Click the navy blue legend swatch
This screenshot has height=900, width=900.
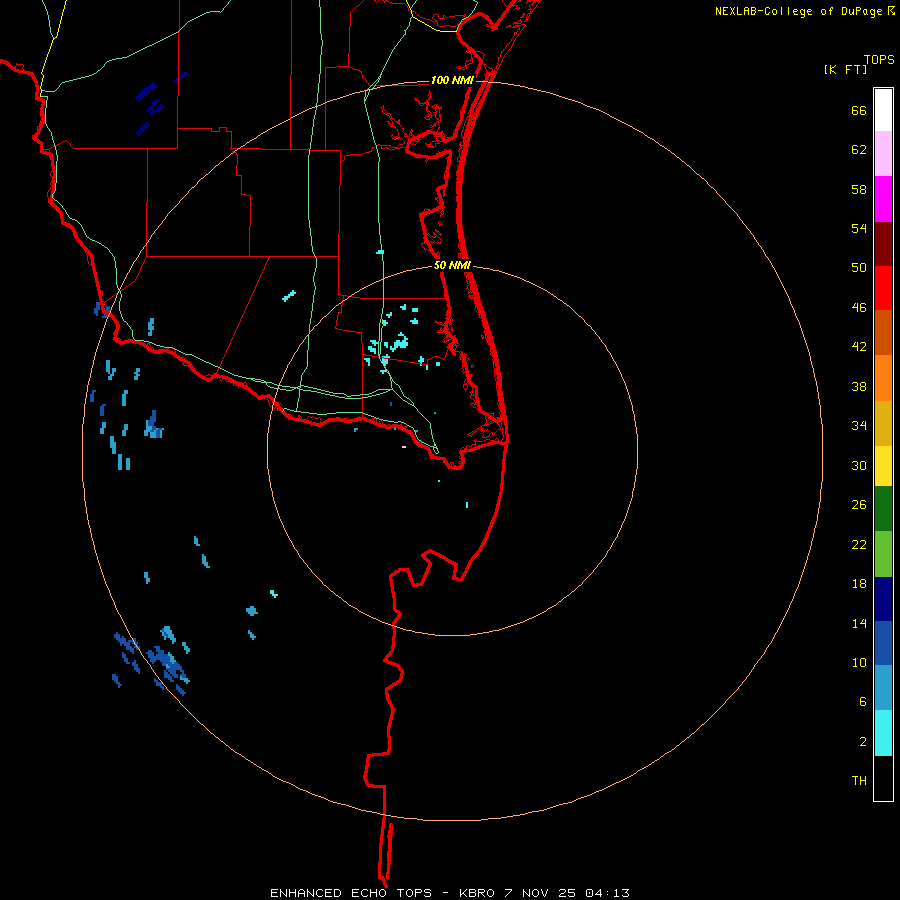(883, 599)
